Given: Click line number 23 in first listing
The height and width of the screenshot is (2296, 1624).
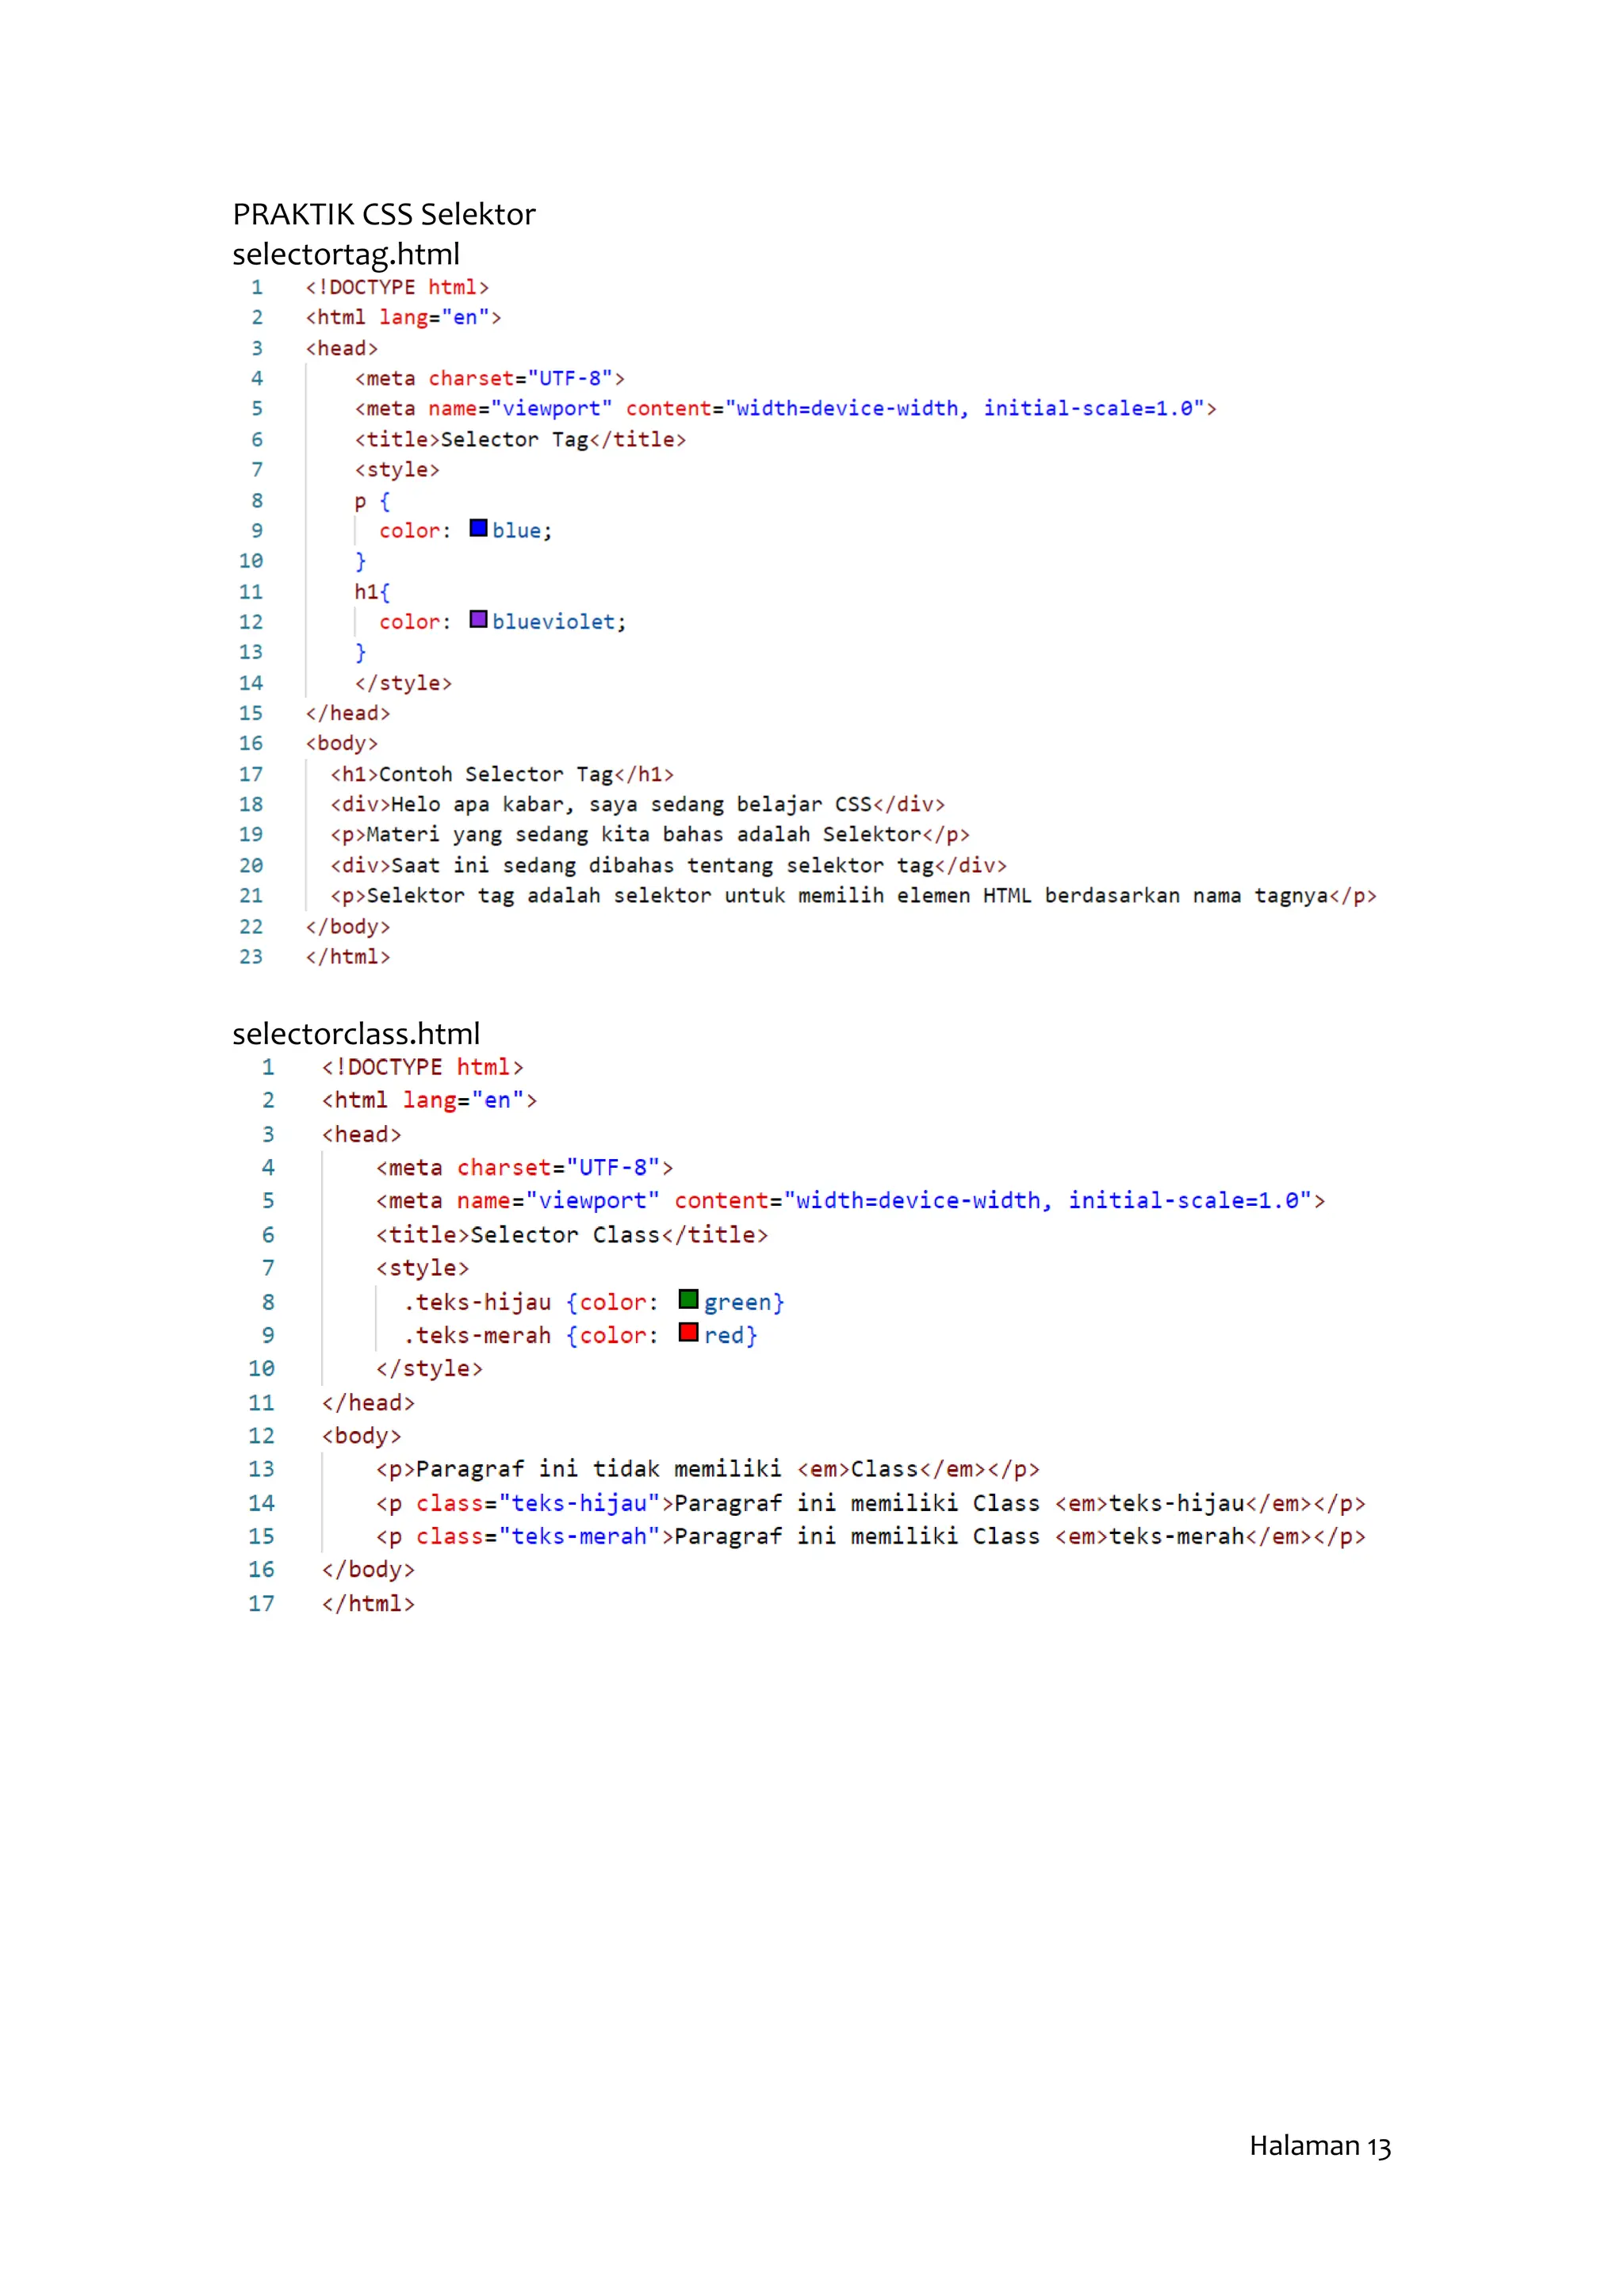Looking at the screenshot, I should 251,957.
